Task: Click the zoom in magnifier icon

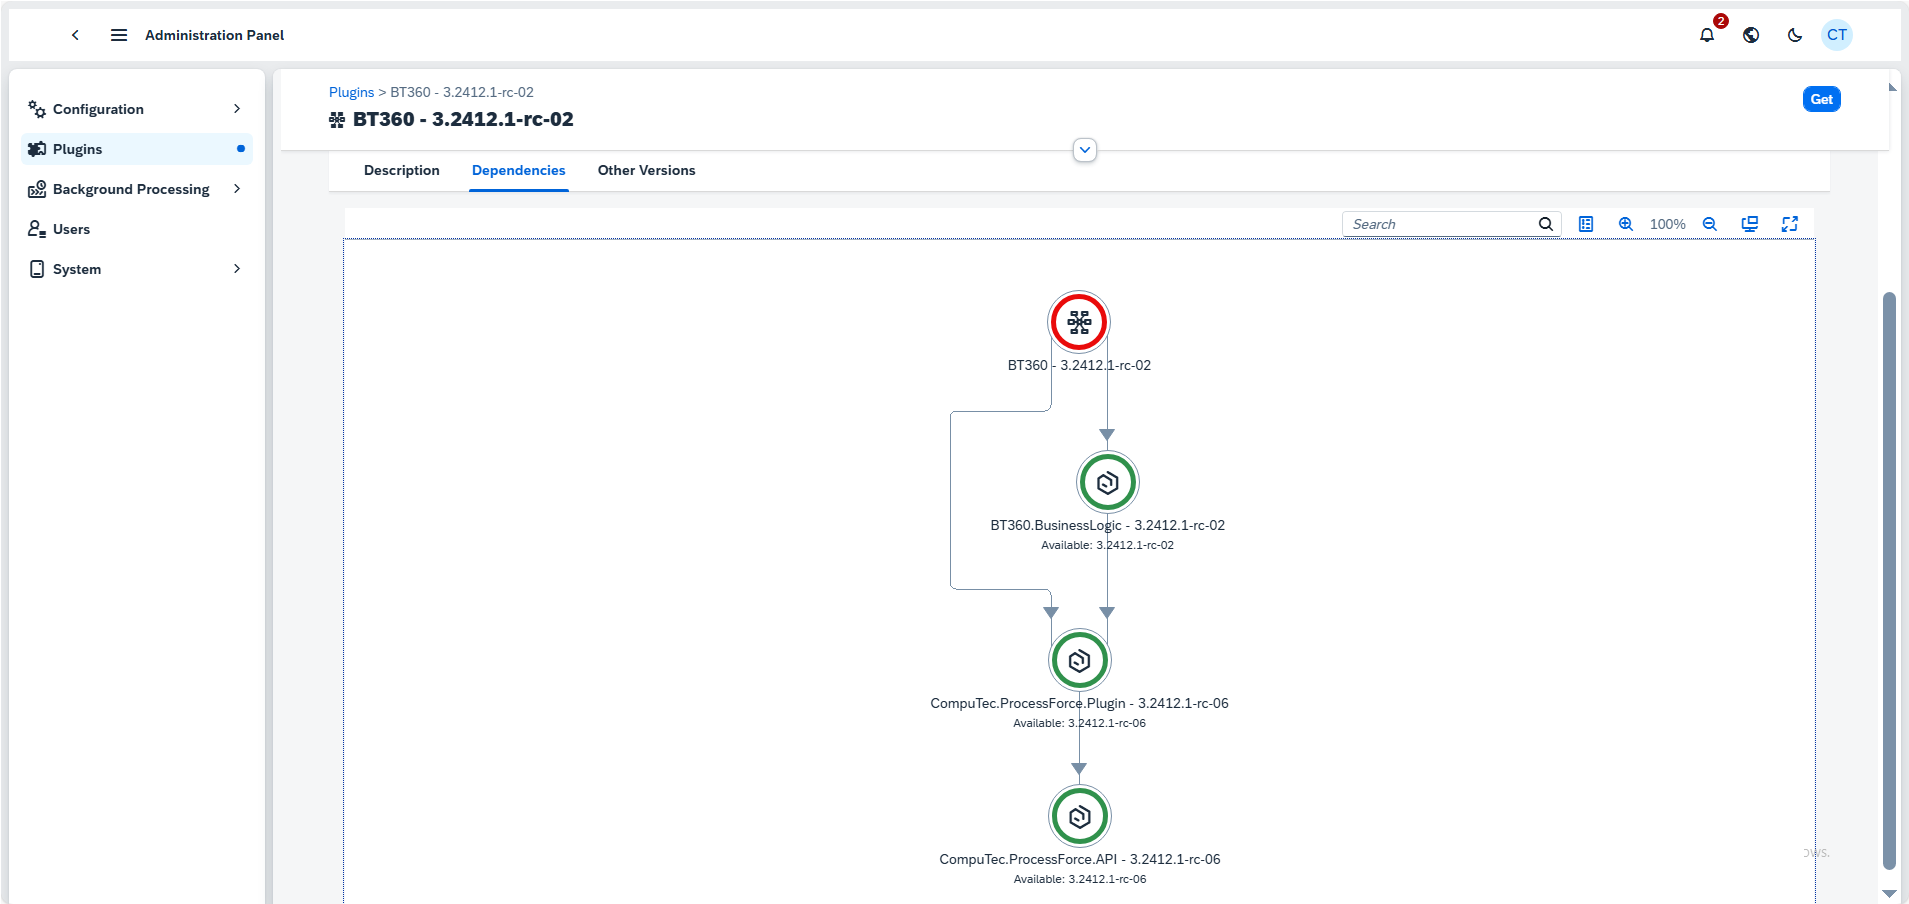Action: tap(1626, 224)
